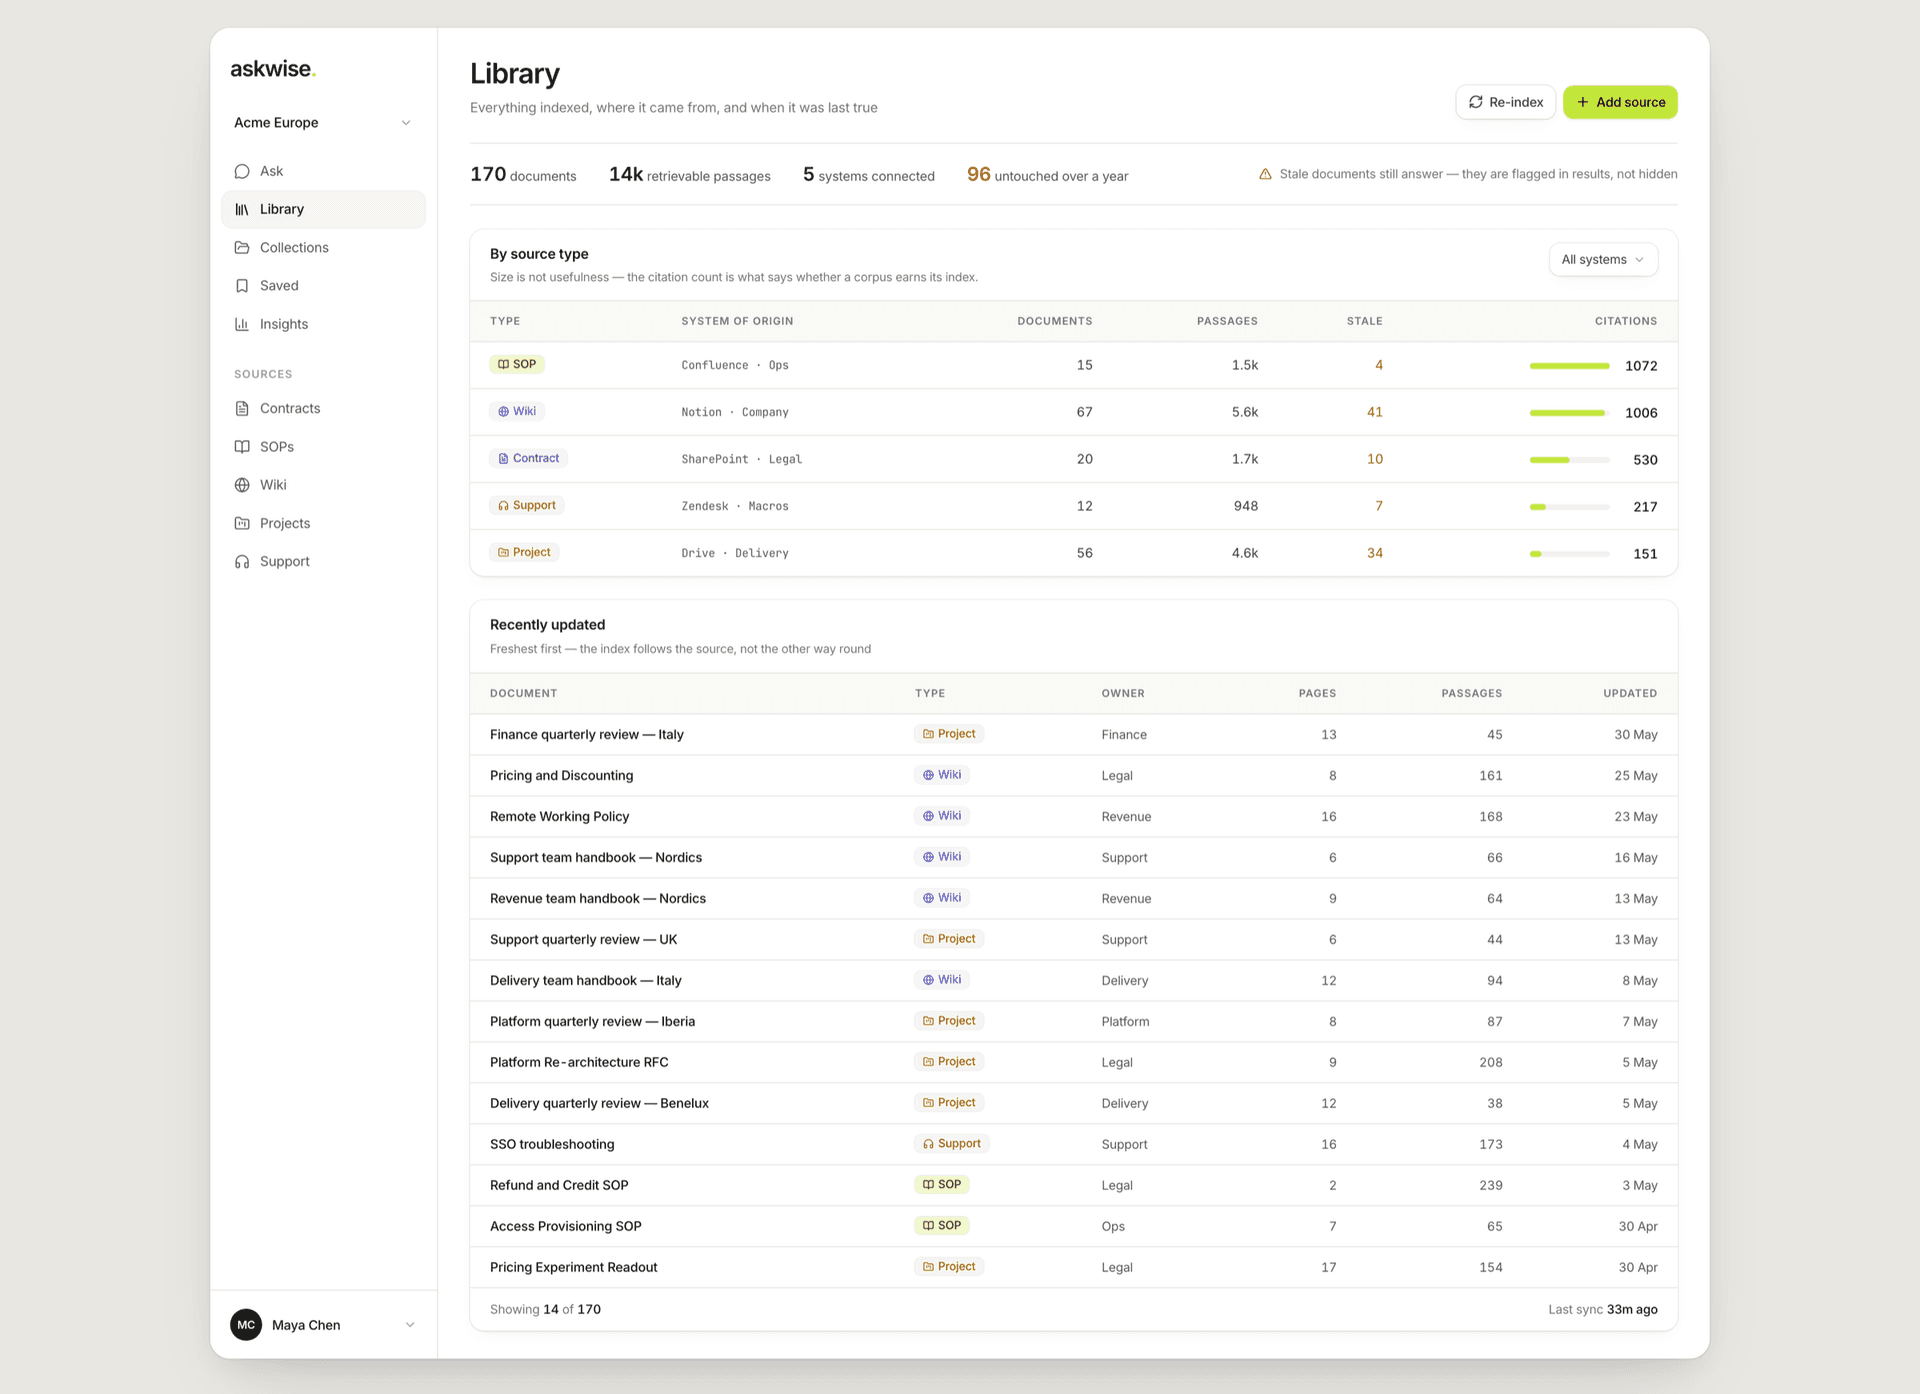Image resolution: width=1920 pixels, height=1394 pixels.
Task: Expand the Acme Europe workspace switcher
Action: 323,123
